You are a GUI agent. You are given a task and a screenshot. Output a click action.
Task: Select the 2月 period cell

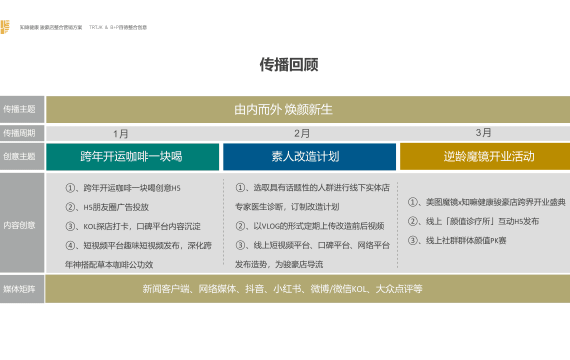(302, 133)
